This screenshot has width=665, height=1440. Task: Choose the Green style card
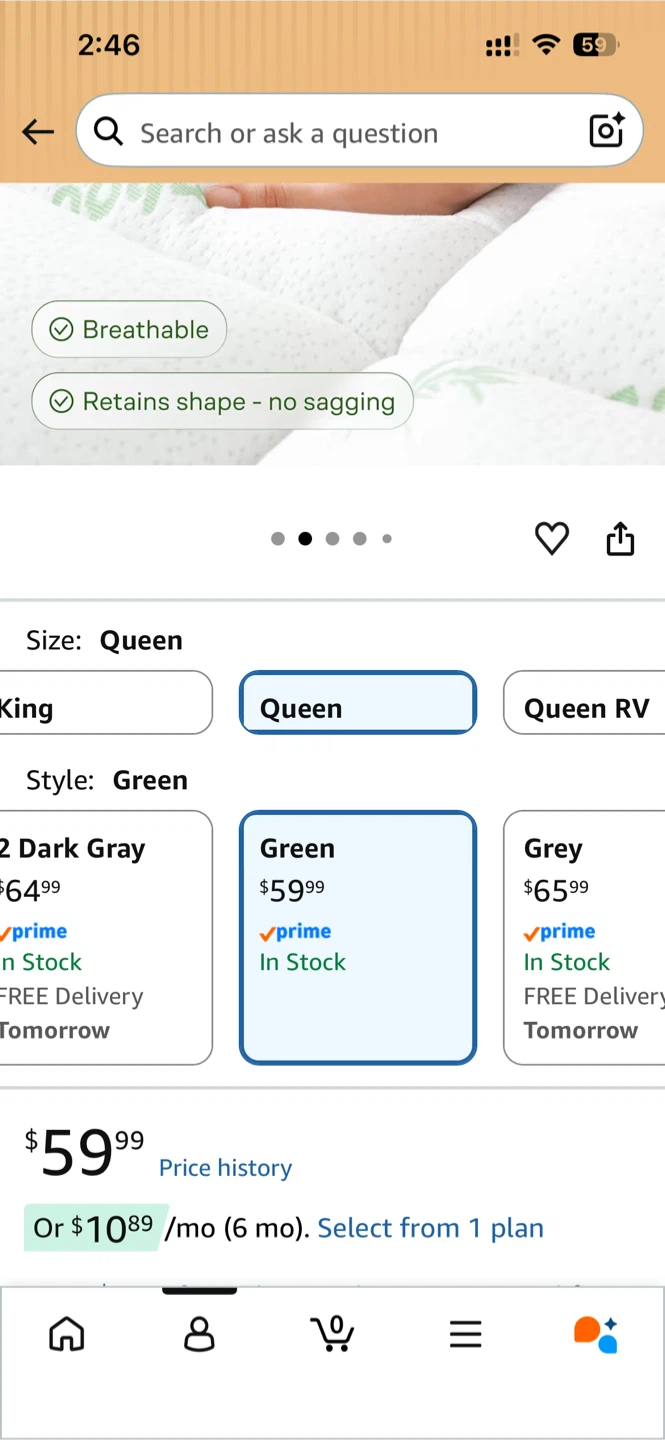pyautogui.click(x=358, y=938)
